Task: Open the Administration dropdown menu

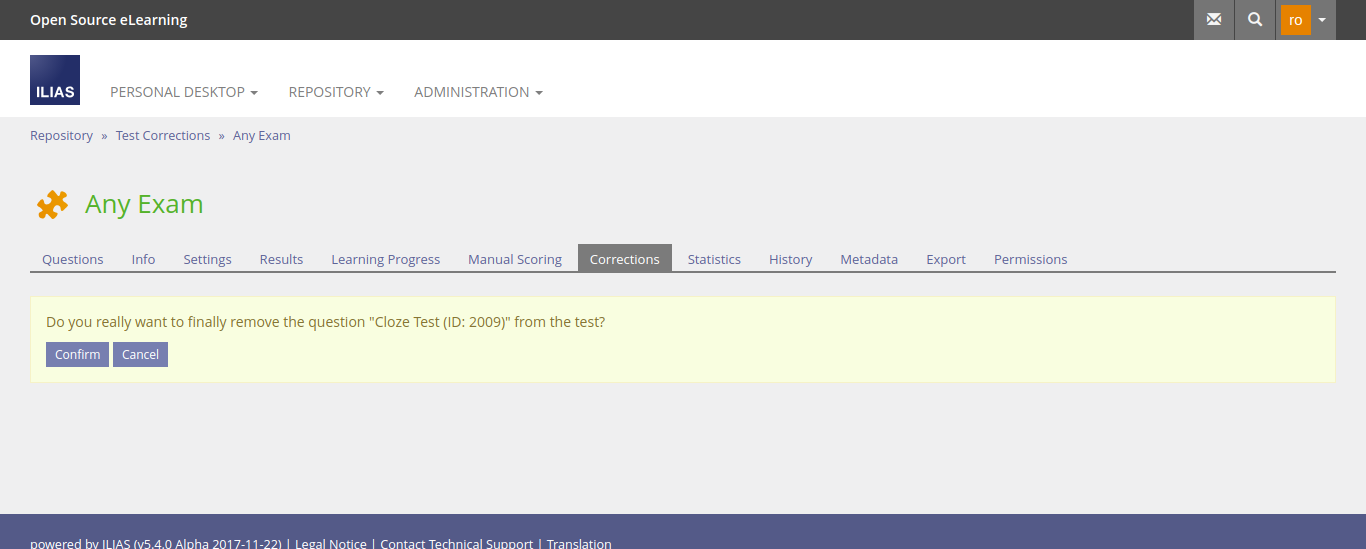Action: pyautogui.click(x=478, y=92)
